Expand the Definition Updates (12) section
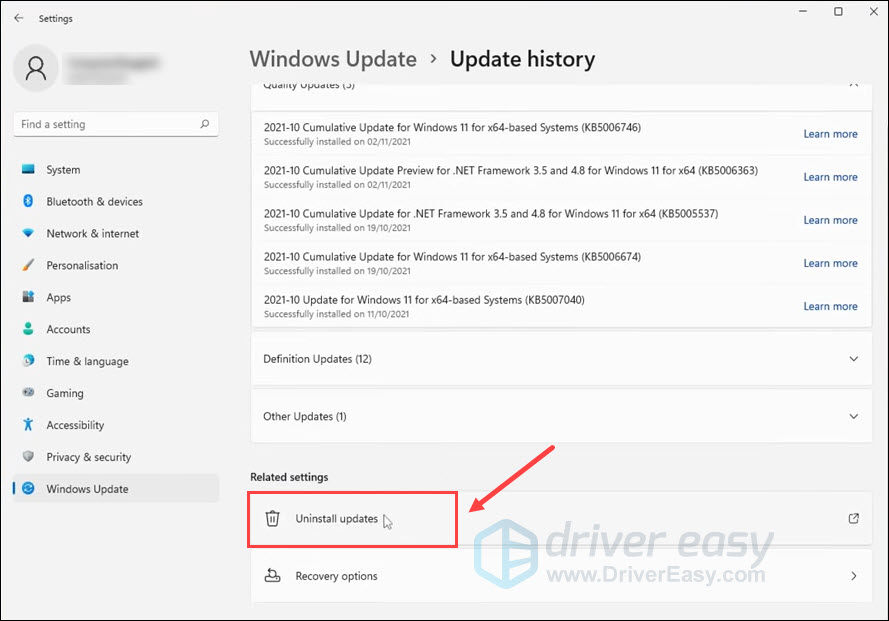 tap(561, 359)
